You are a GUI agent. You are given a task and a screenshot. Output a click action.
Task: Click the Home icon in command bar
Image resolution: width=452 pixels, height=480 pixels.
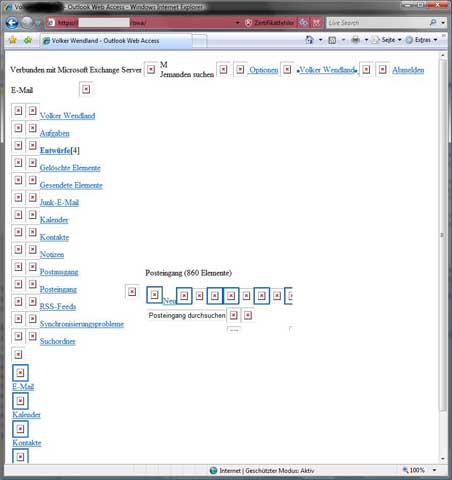[310, 40]
